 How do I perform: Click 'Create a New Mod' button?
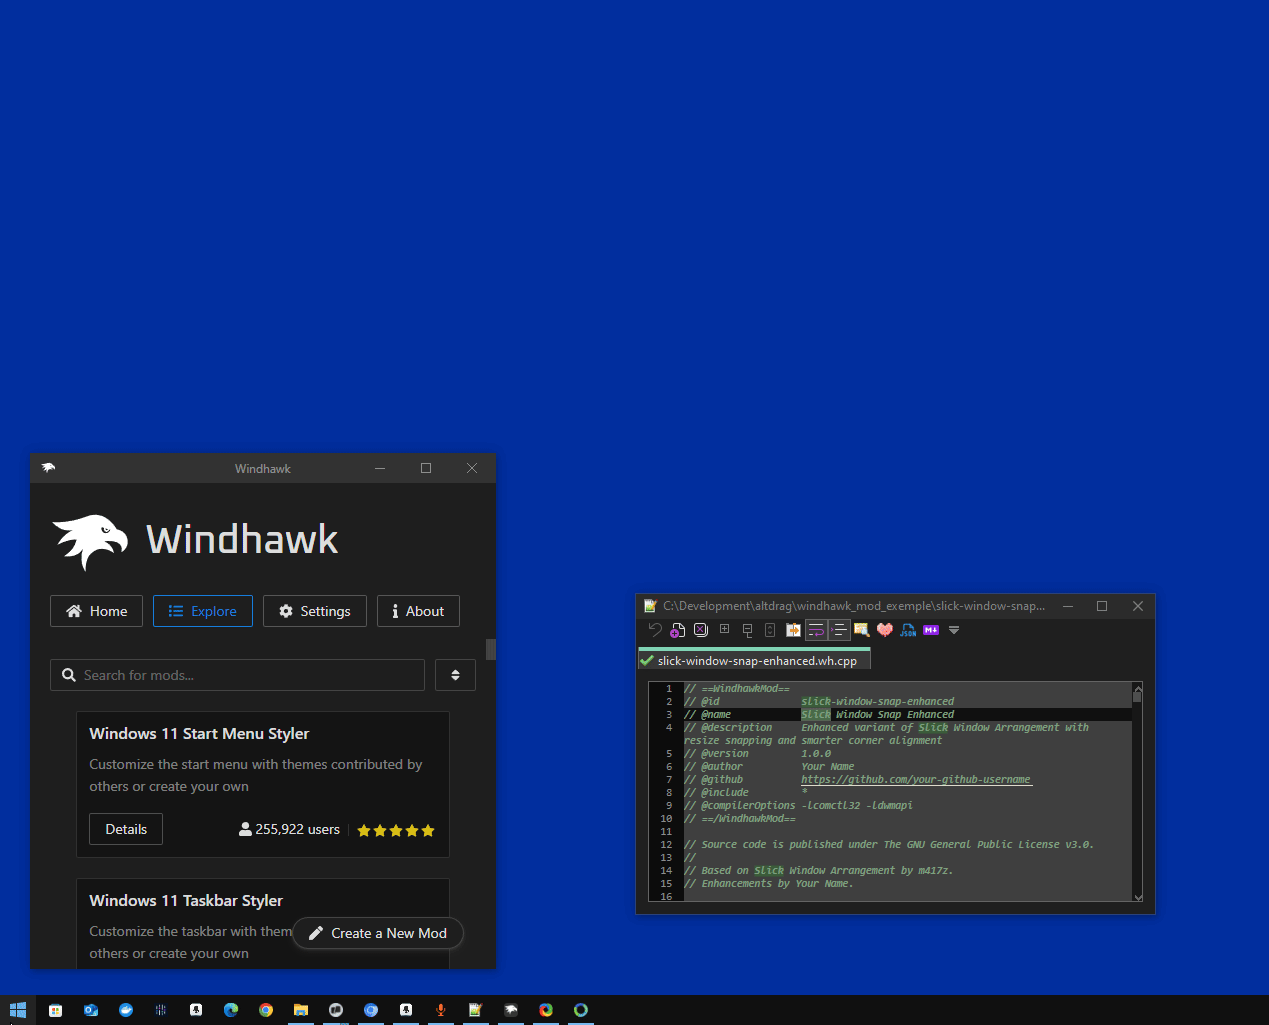click(378, 933)
